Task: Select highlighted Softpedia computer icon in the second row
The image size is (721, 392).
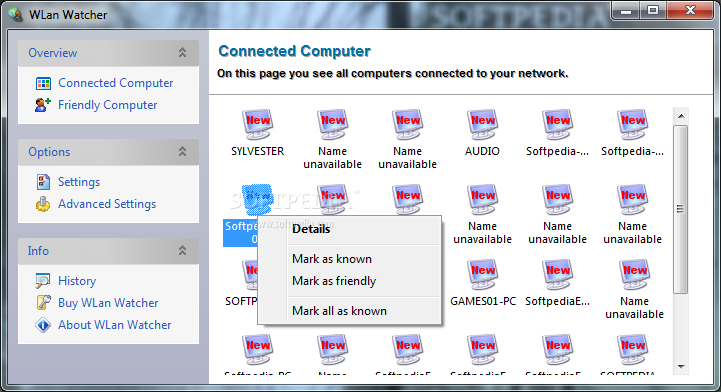Action: pyautogui.click(x=258, y=199)
